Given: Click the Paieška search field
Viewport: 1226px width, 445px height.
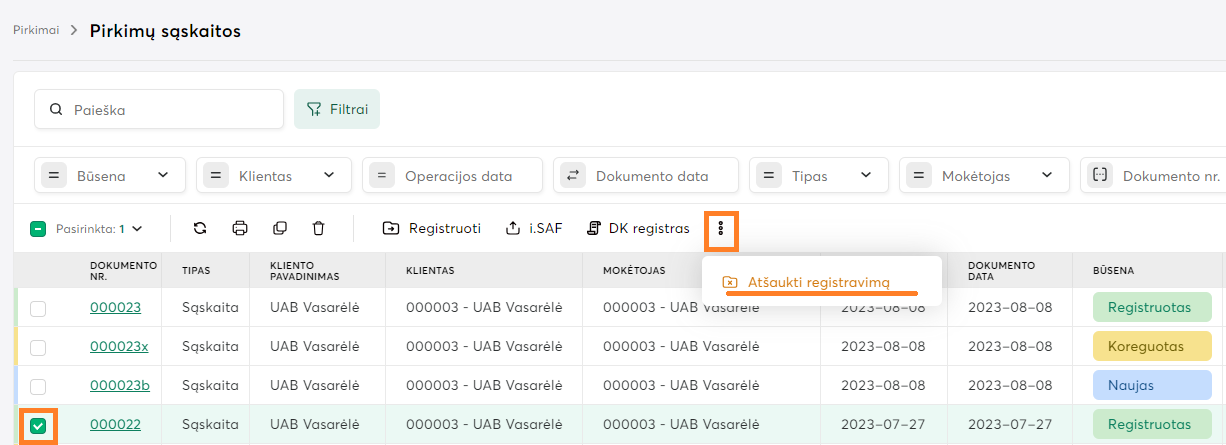Looking at the screenshot, I should point(159,110).
